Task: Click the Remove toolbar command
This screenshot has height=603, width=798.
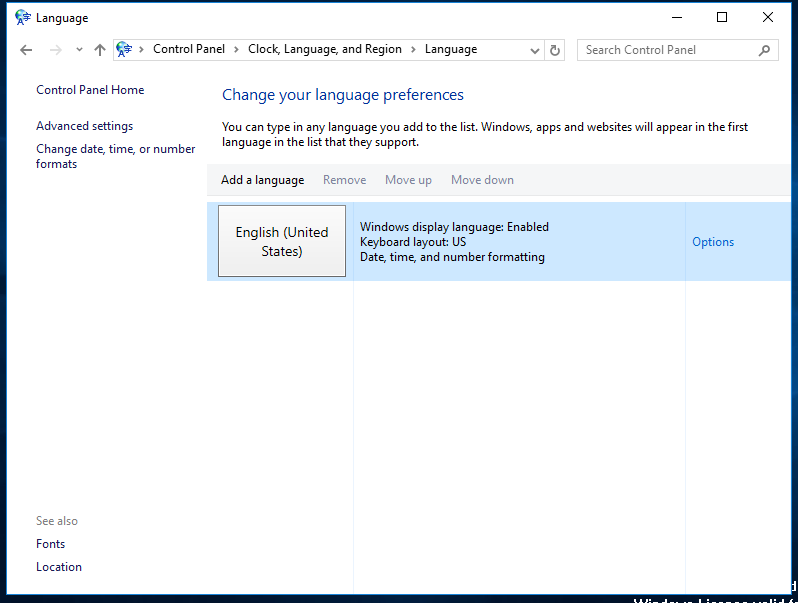Action: (x=345, y=180)
